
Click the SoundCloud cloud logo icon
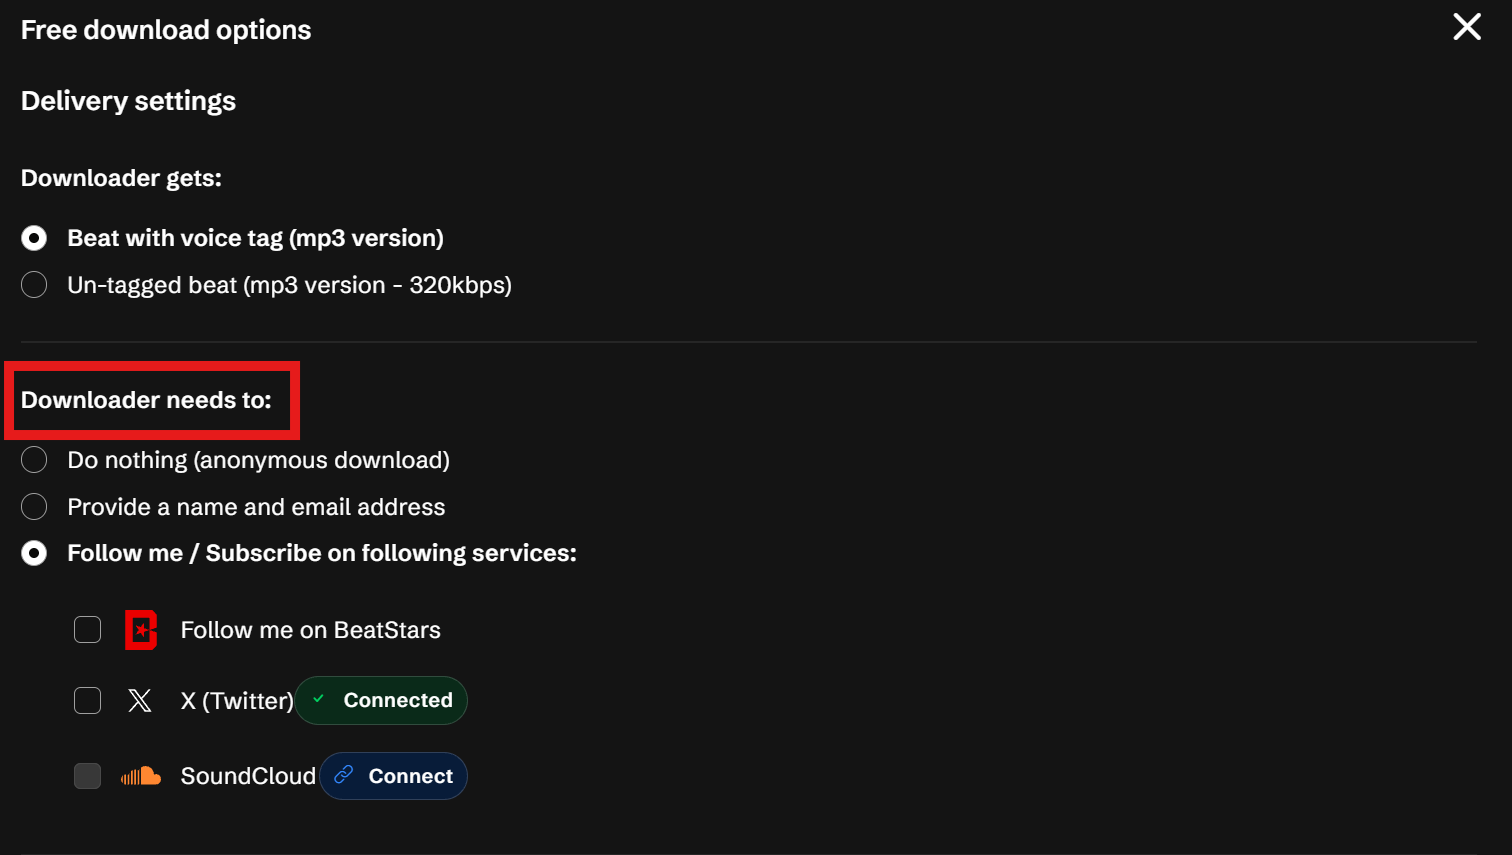point(141,776)
